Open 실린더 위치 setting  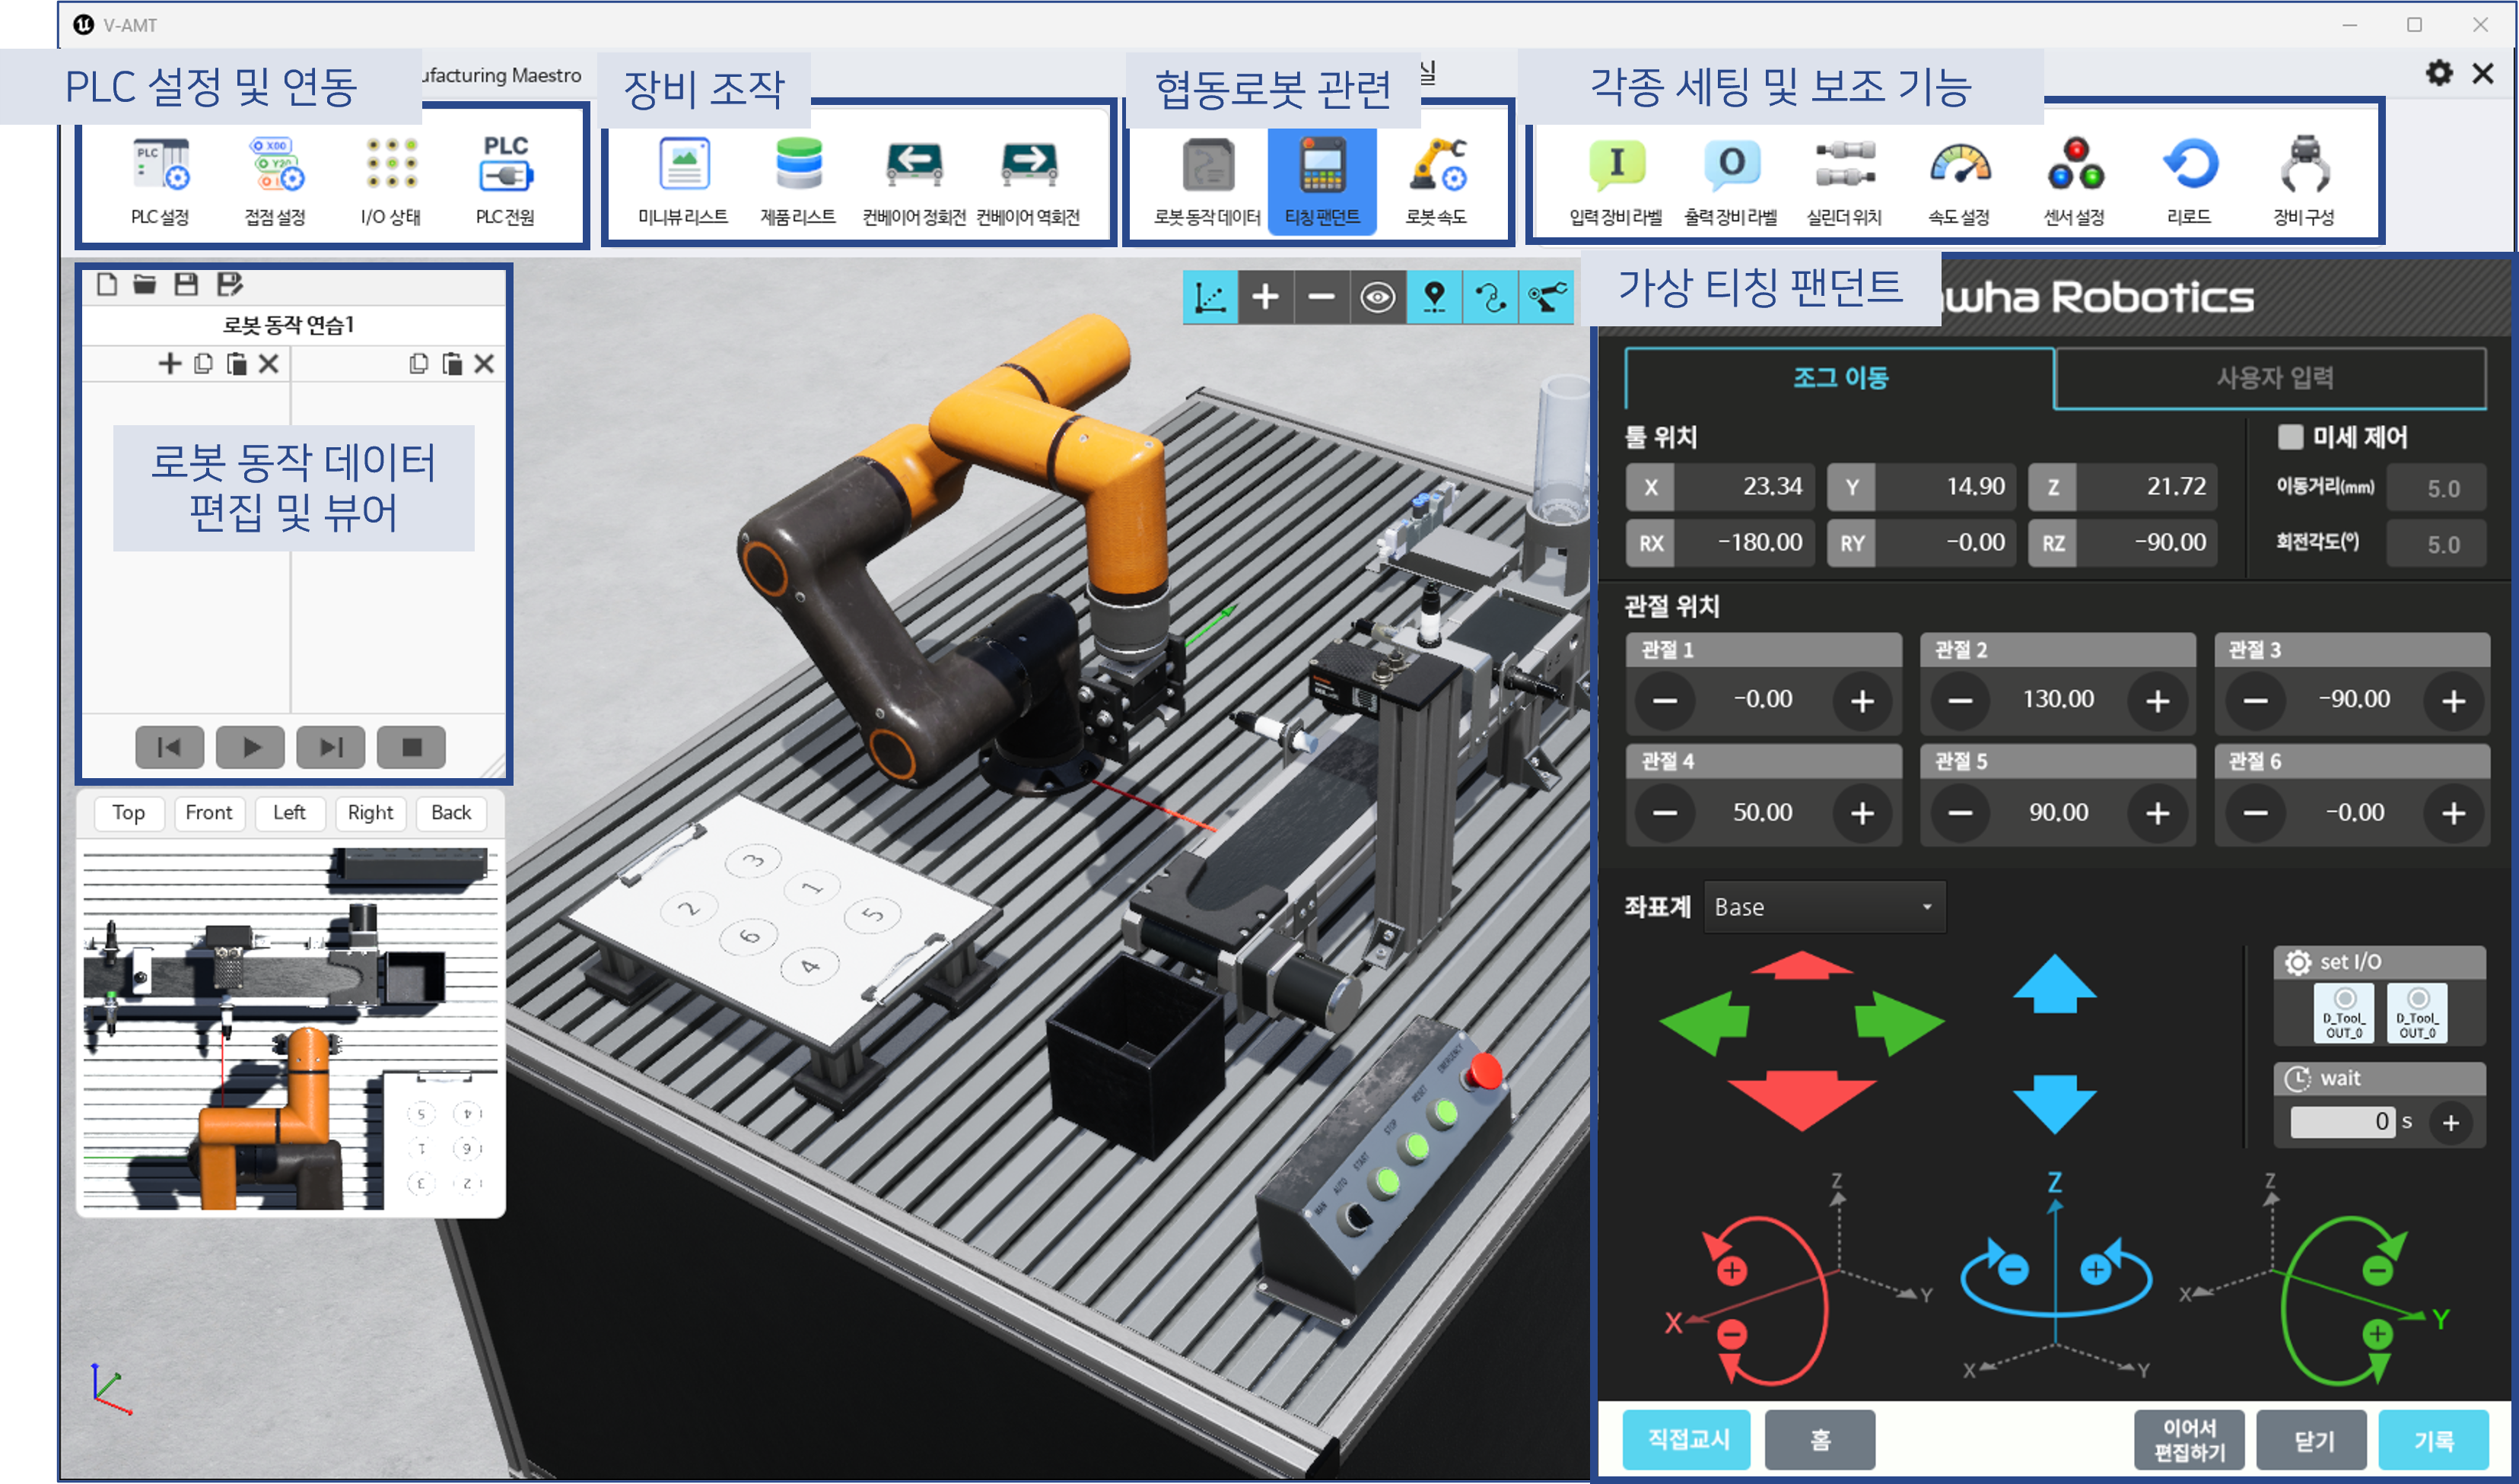click(1845, 180)
